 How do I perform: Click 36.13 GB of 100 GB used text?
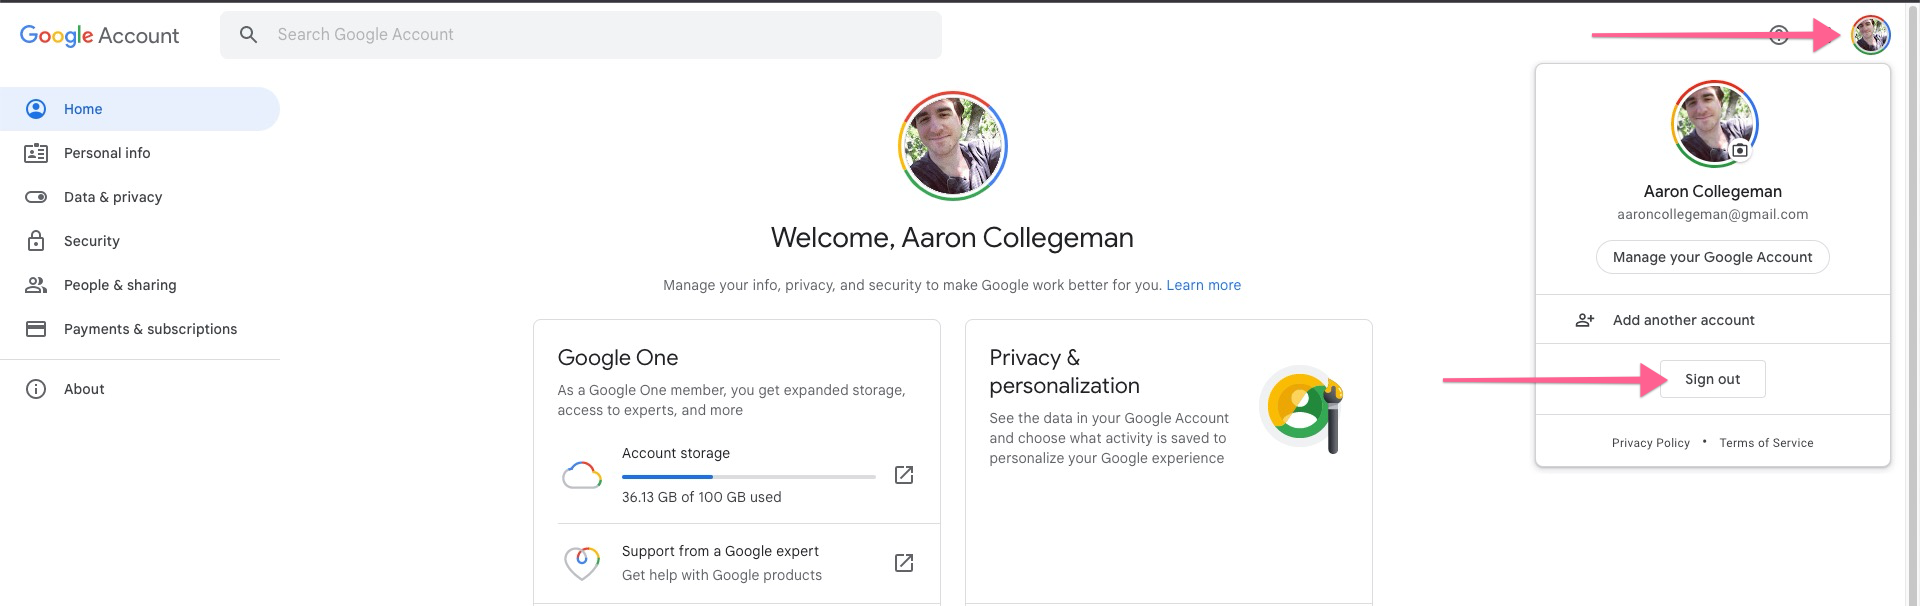[702, 497]
